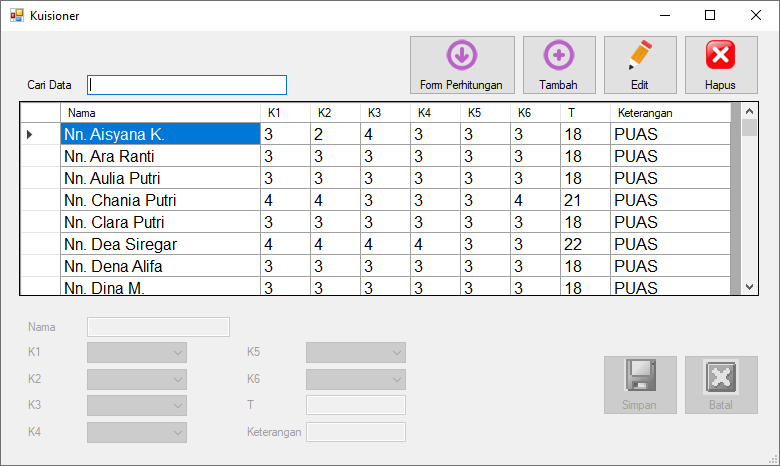Click the T column header
Viewport: 780px width, 466px height.
tap(585, 113)
